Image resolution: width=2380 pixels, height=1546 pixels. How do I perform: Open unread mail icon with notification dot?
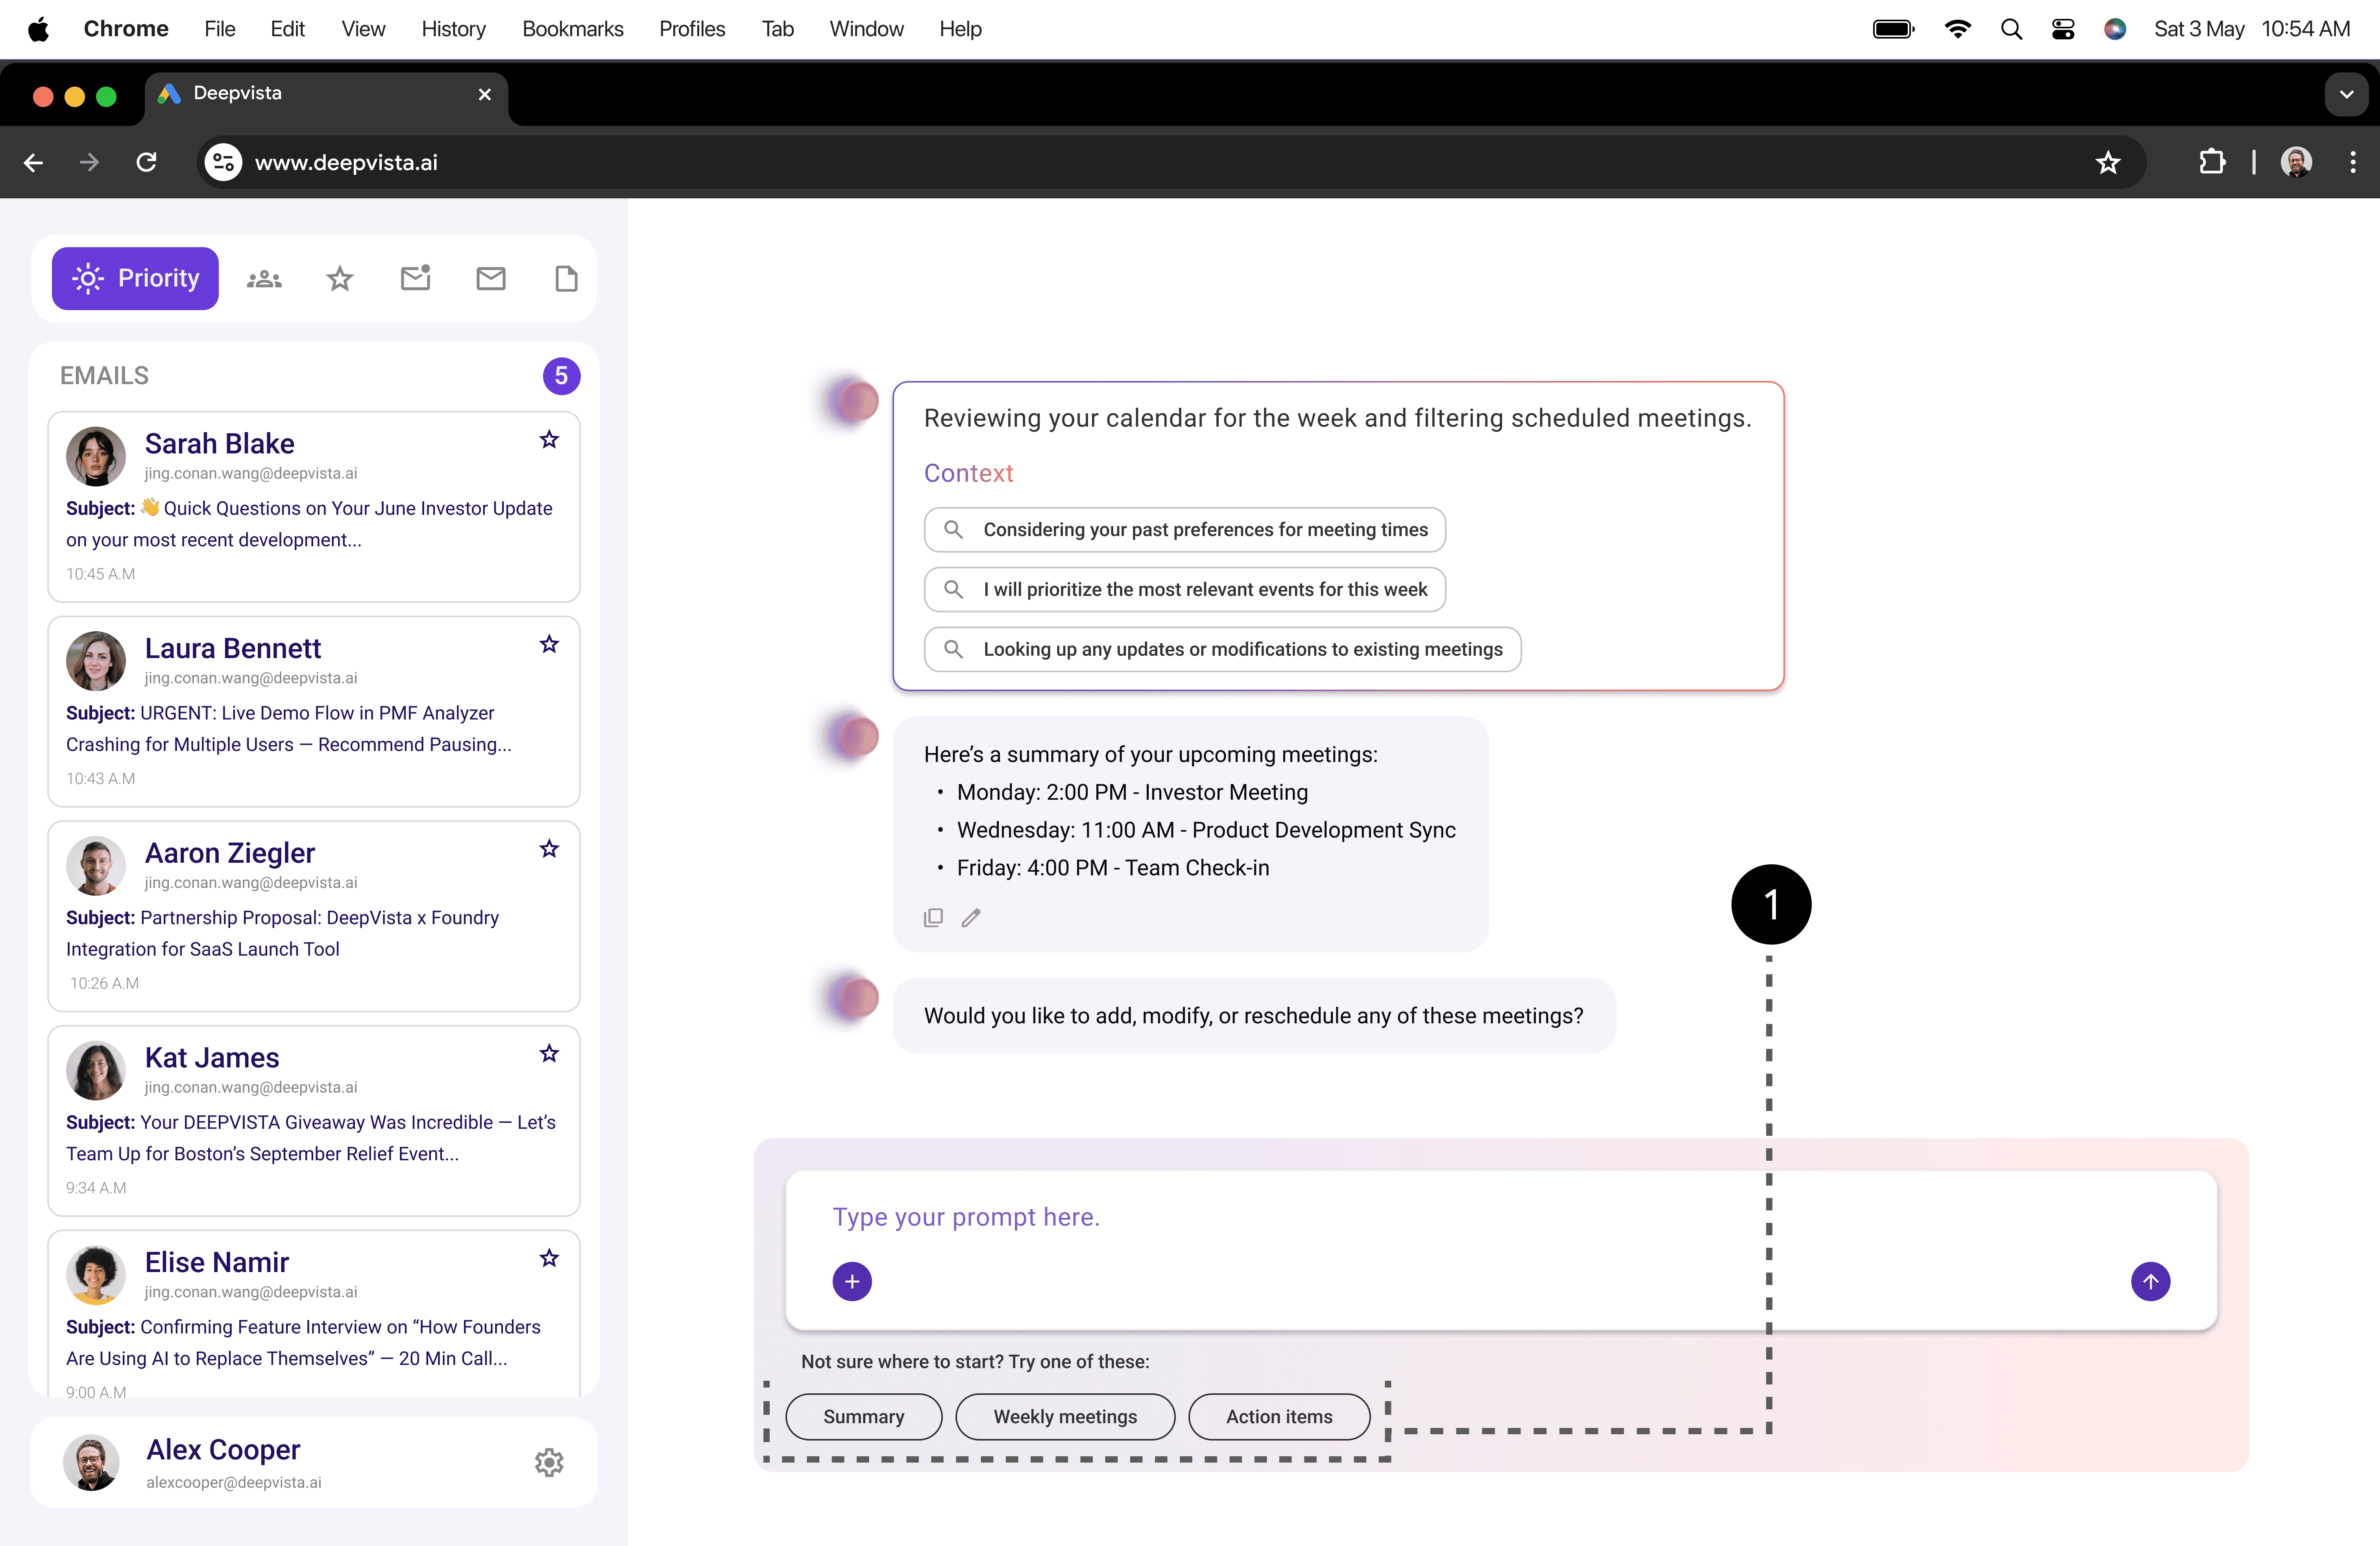click(415, 278)
